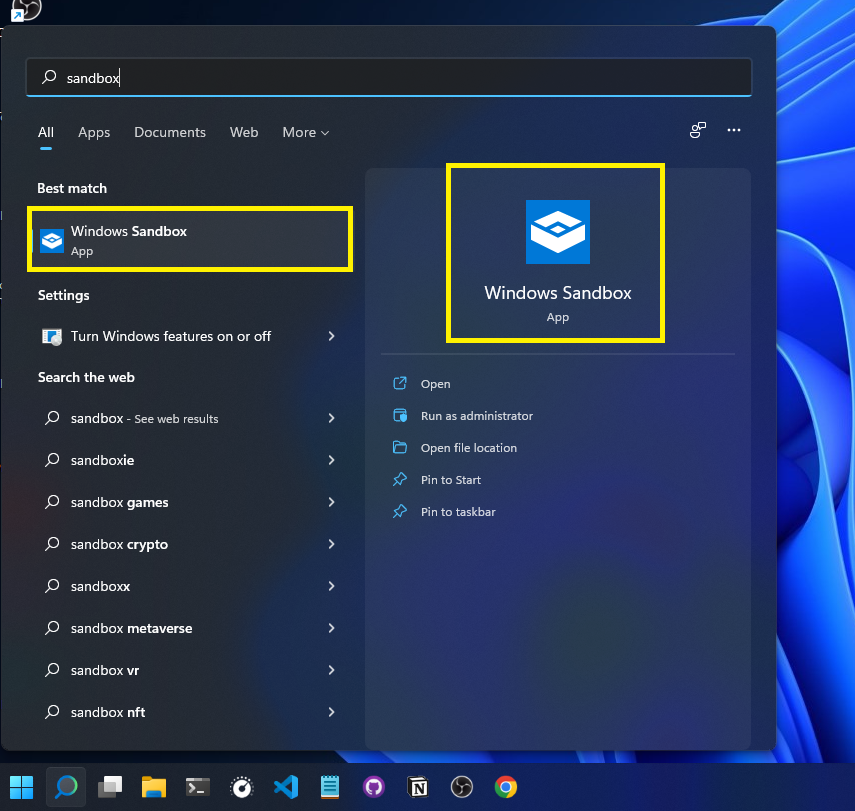Switch to the Apps filter tab

point(94,133)
